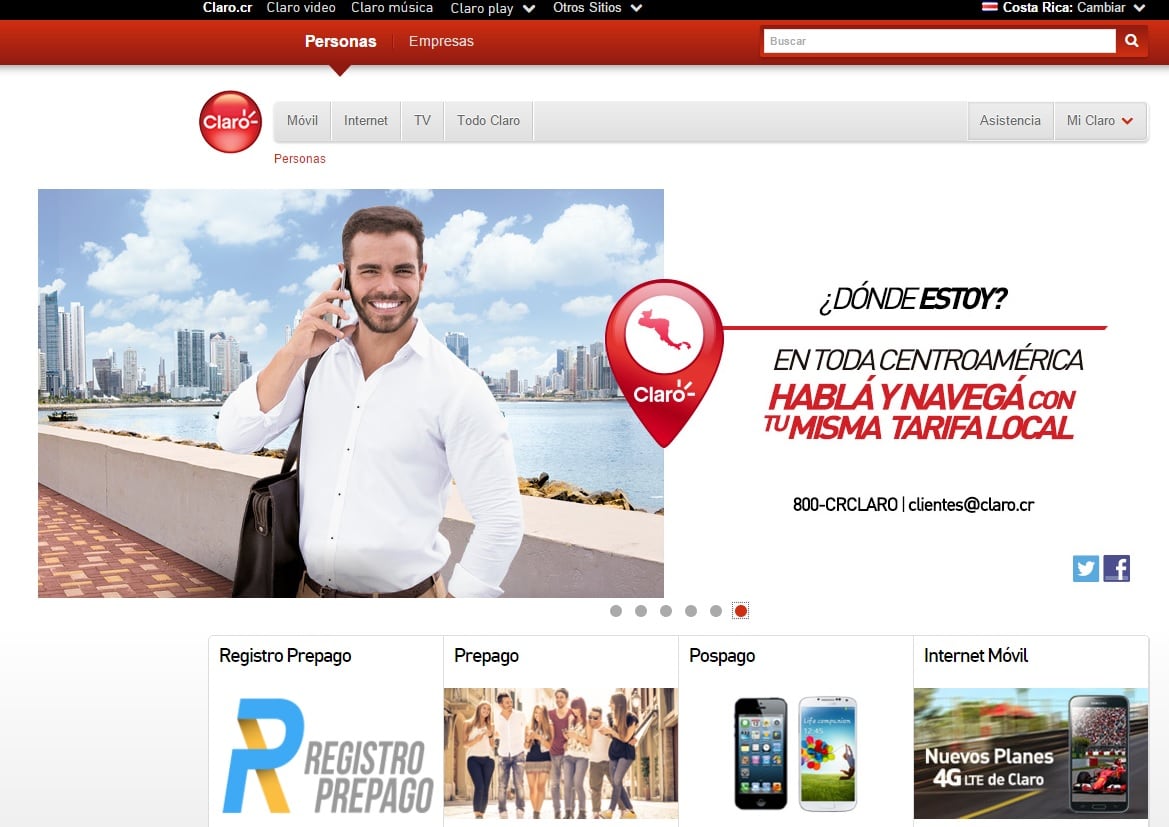Image resolution: width=1169 pixels, height=827 pixels.
Task: Open the Móvil menu
Action: coord(302,121)
